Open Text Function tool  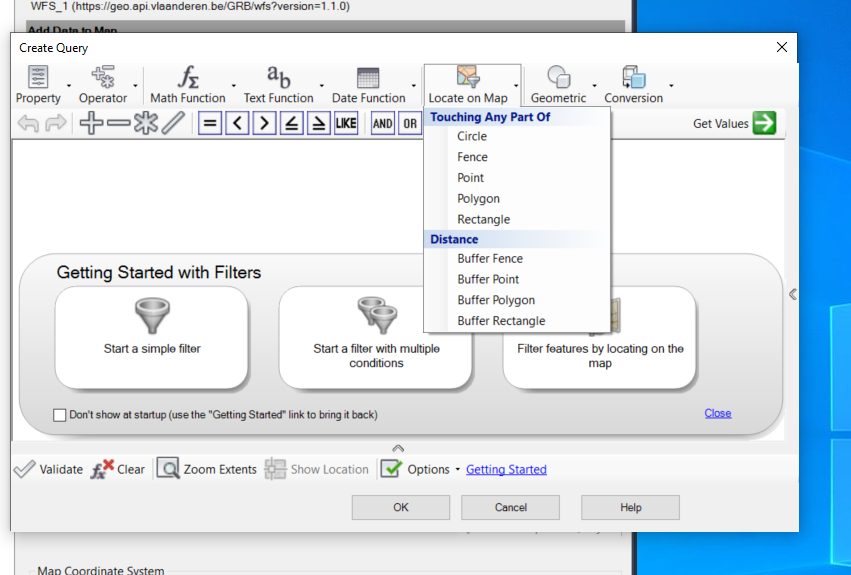pos(278,85)
